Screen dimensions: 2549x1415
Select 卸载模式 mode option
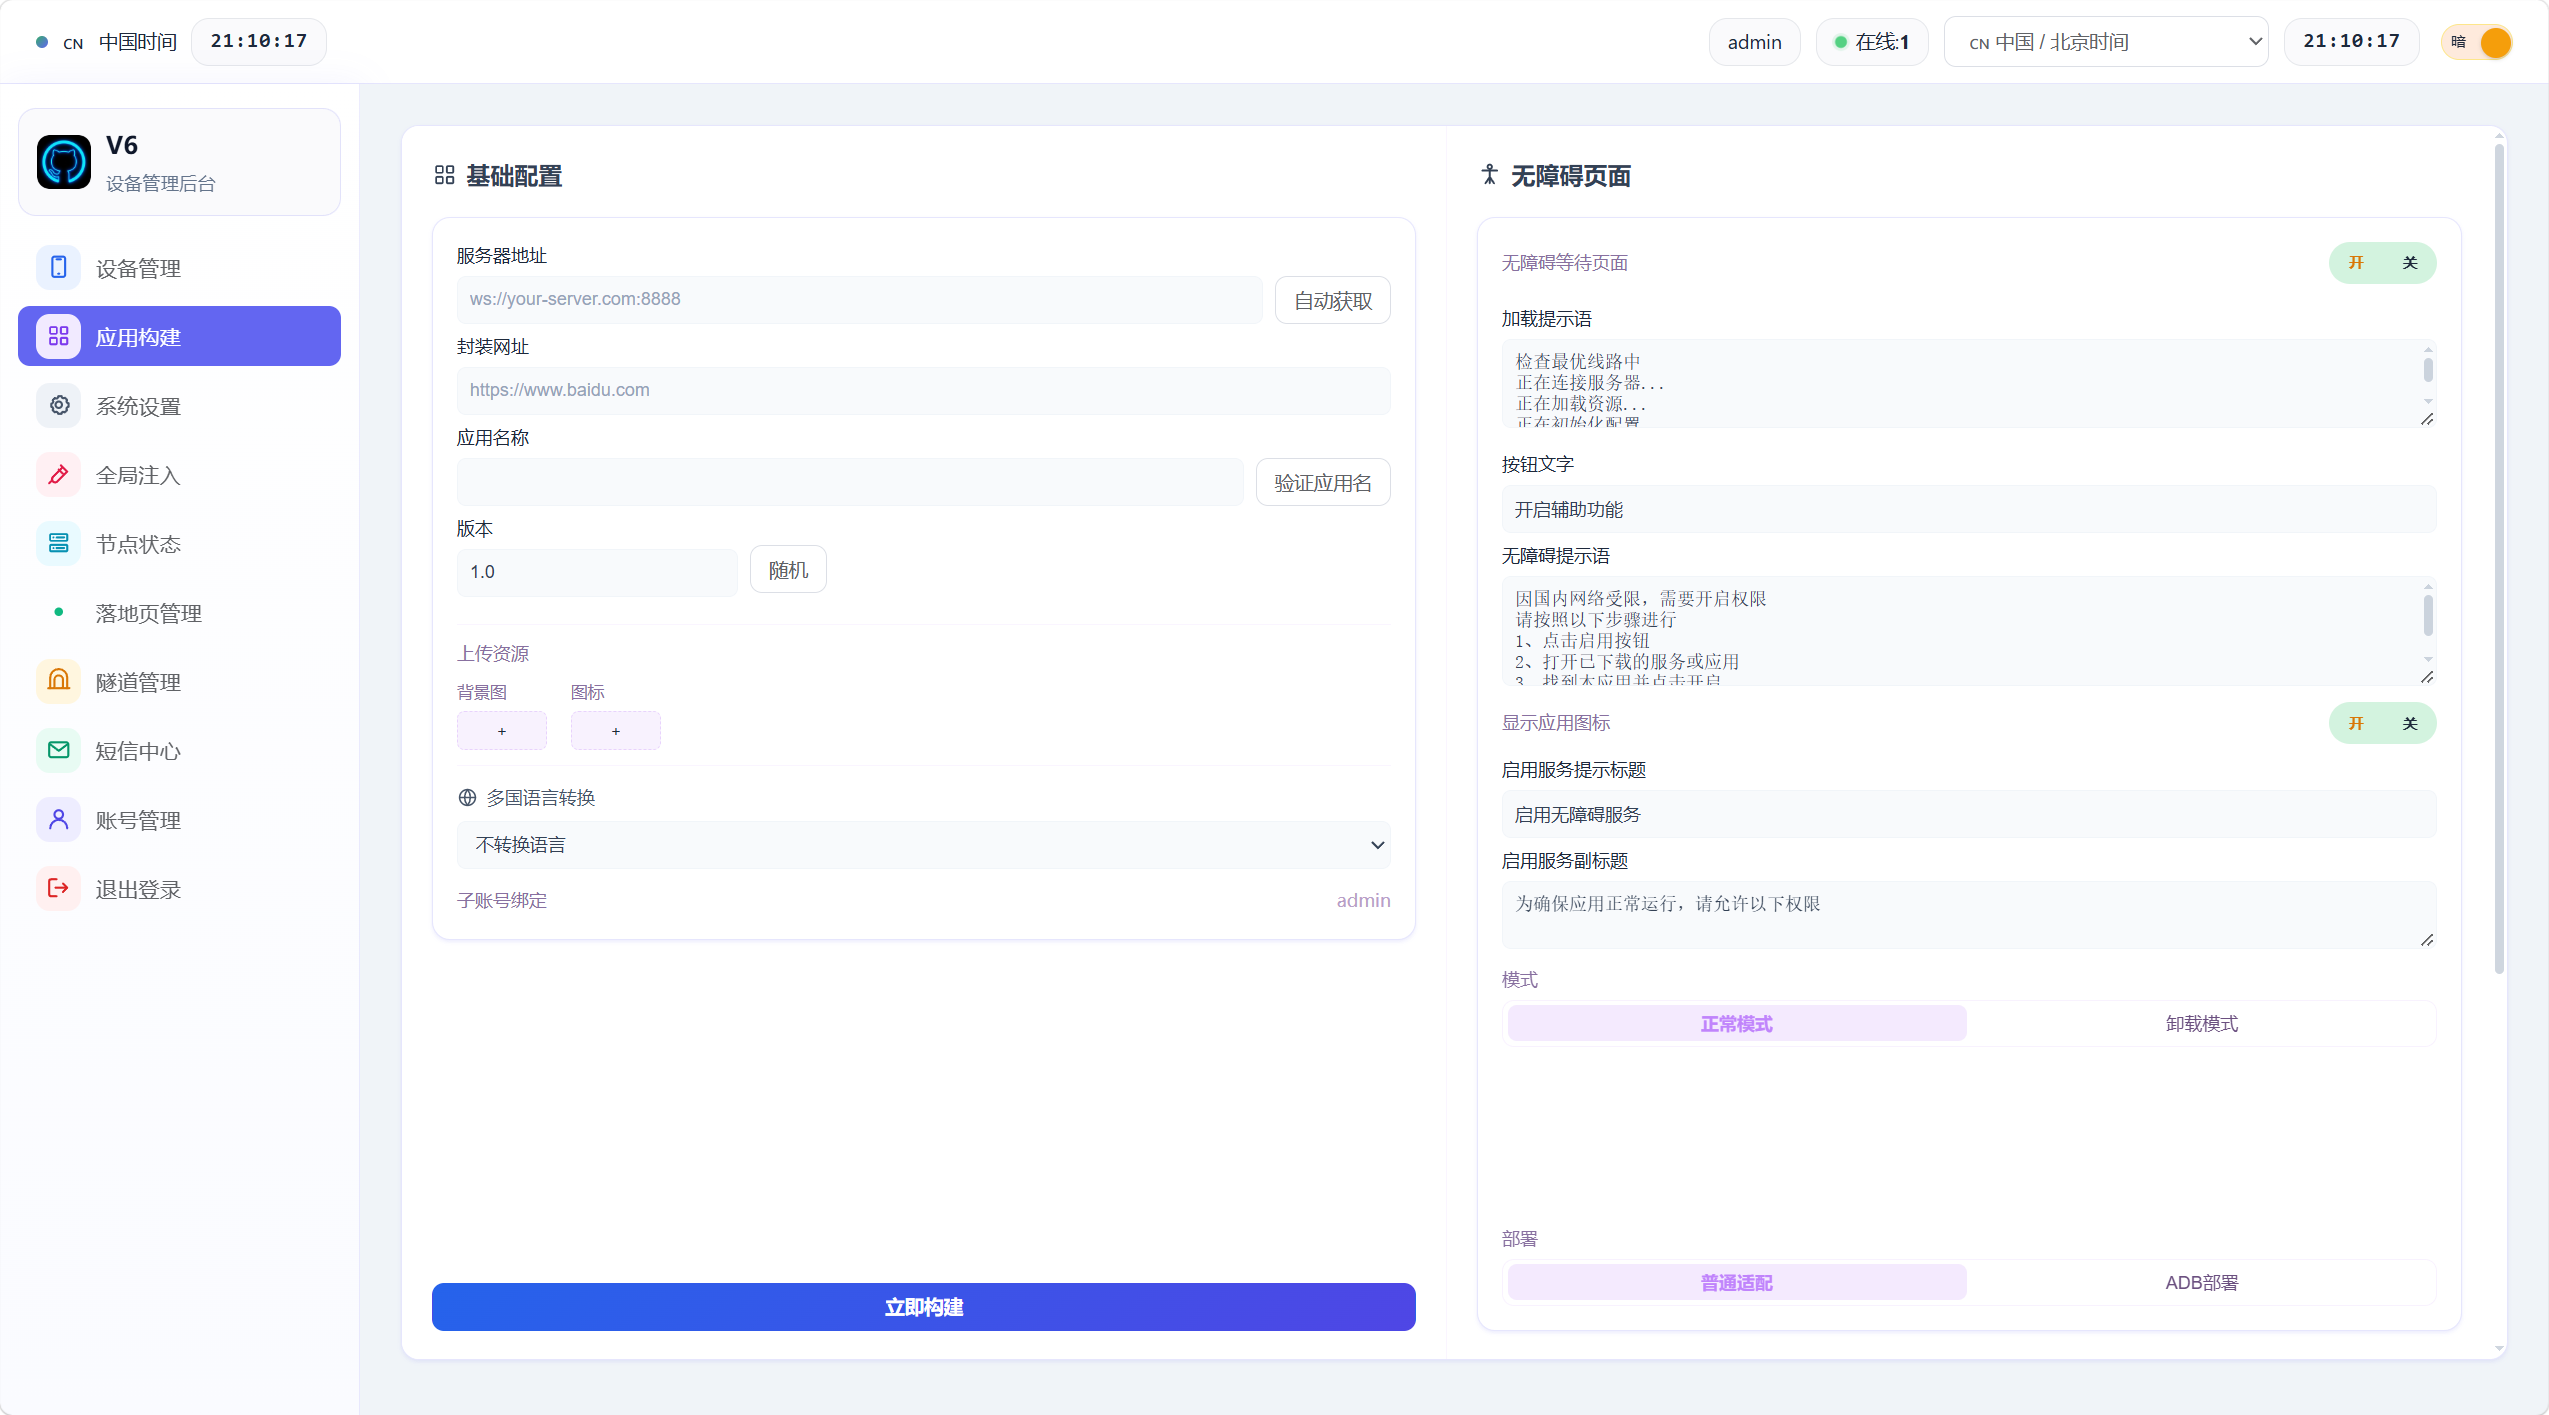coord(2201,1024)
